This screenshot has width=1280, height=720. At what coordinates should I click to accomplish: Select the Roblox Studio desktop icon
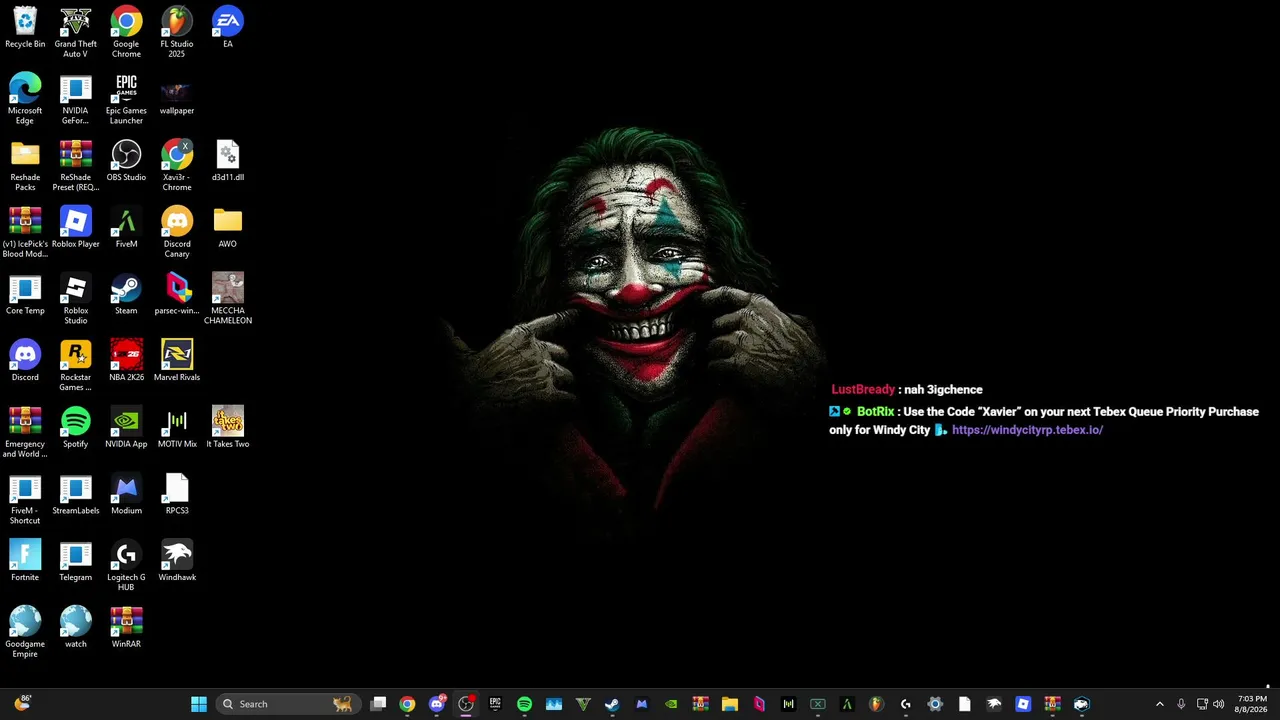[x=75, y=300]
